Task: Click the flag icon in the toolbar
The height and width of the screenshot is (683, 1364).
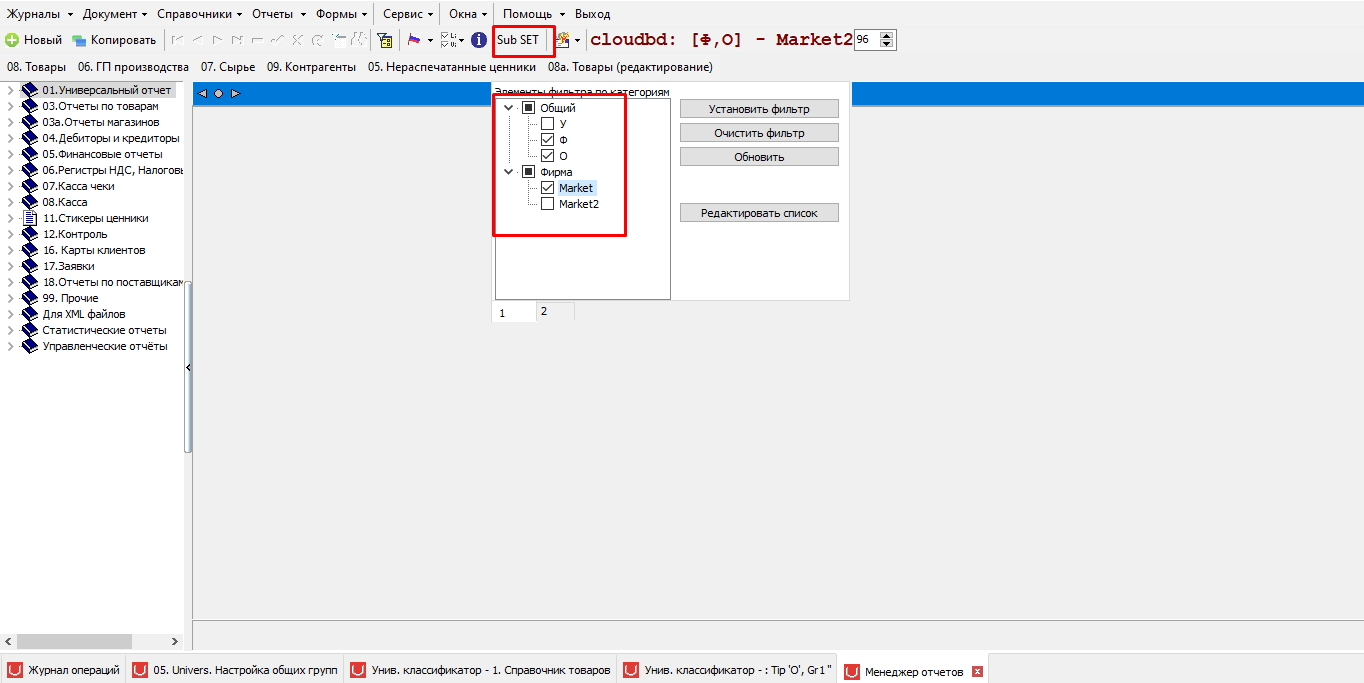Action: (413, 40)
